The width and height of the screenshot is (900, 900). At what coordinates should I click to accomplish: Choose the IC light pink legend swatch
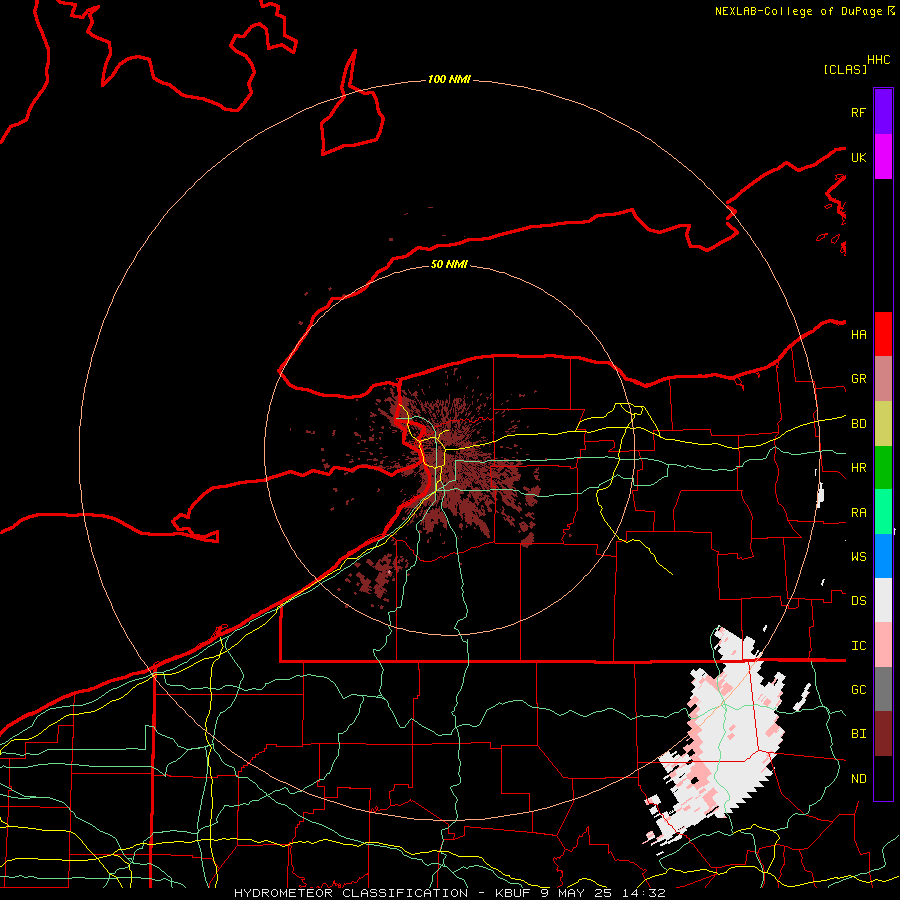coord(883,645)
